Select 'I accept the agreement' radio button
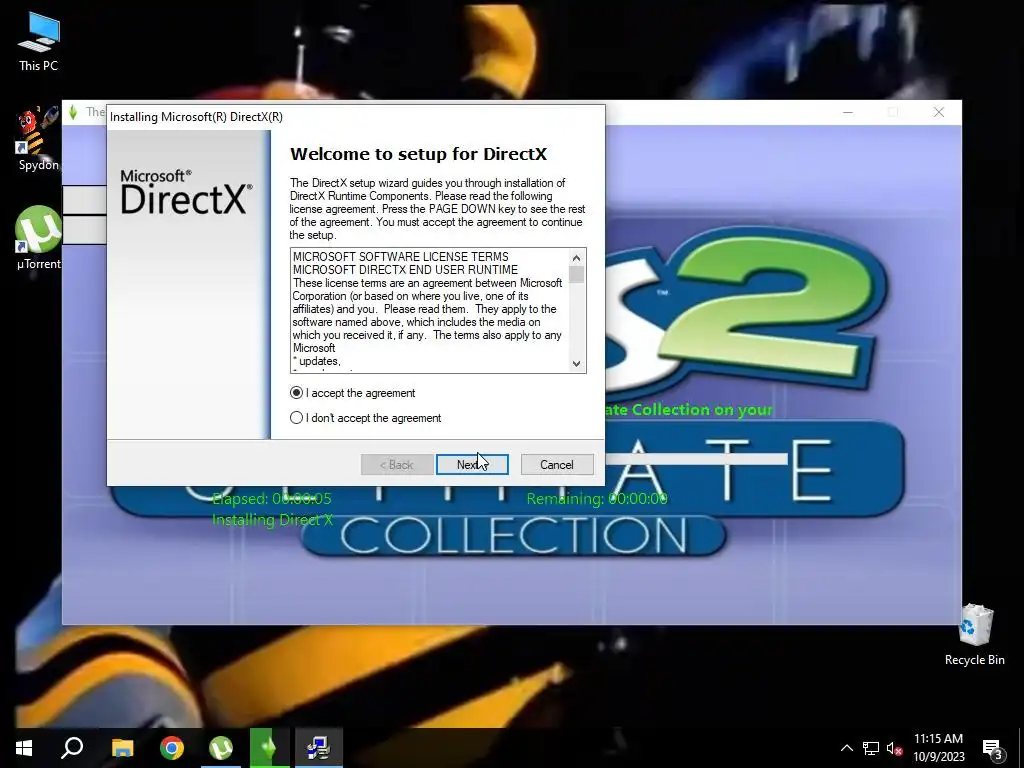Screen dimensions: 1024x768 coord(296,392)
